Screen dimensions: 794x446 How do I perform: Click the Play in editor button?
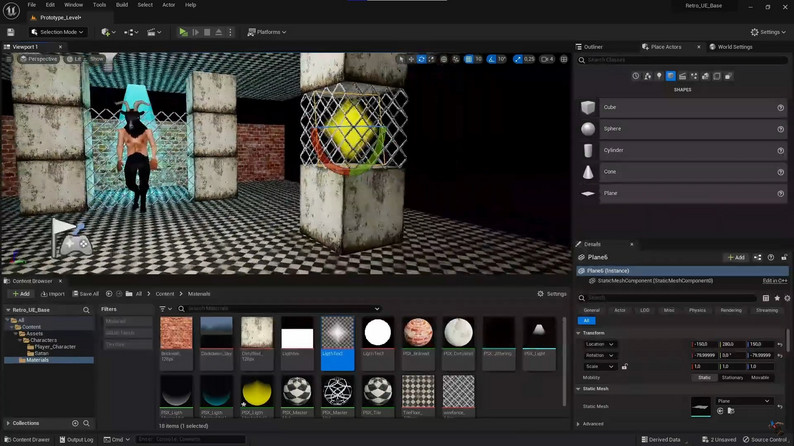[x=183, y=32]
